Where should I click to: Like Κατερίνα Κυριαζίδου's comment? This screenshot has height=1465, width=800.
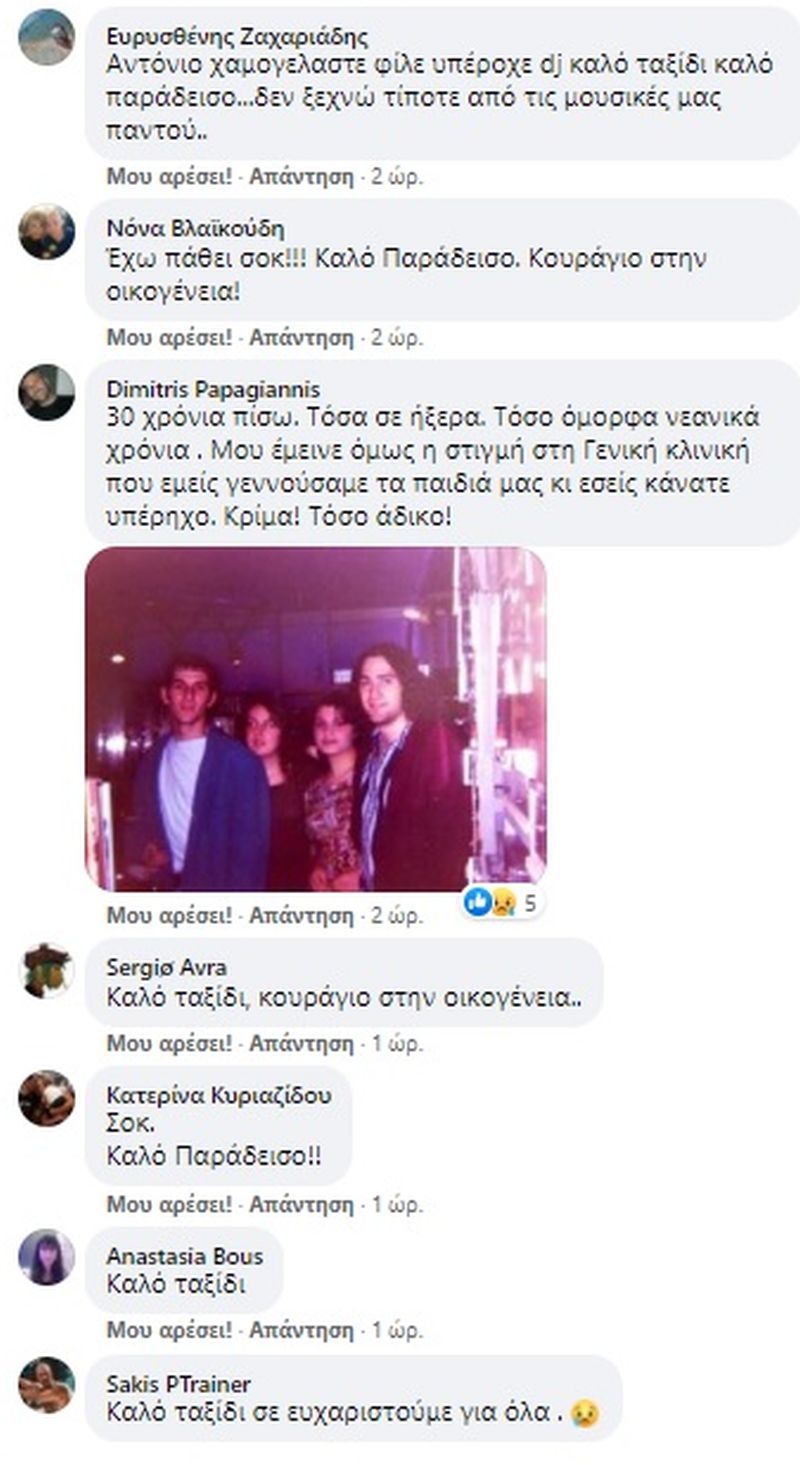tap(169, 1203)
